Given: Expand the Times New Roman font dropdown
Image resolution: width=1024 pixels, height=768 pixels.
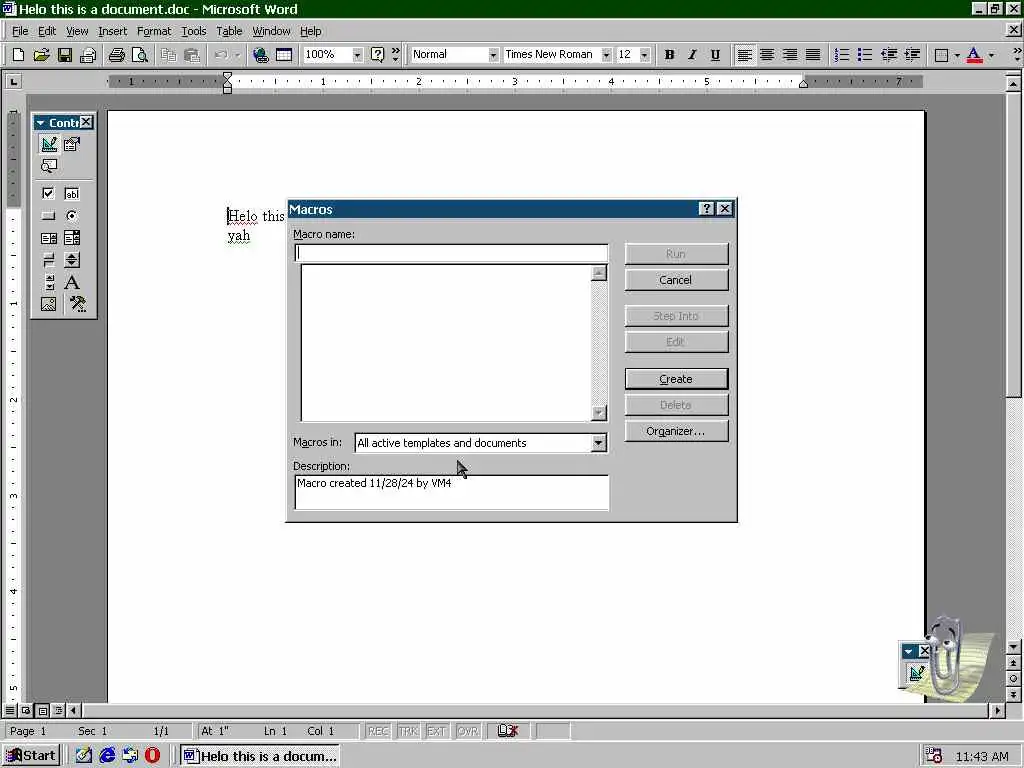Looking at the screenshot, I should pyautogui.click(x=606, y=55).
